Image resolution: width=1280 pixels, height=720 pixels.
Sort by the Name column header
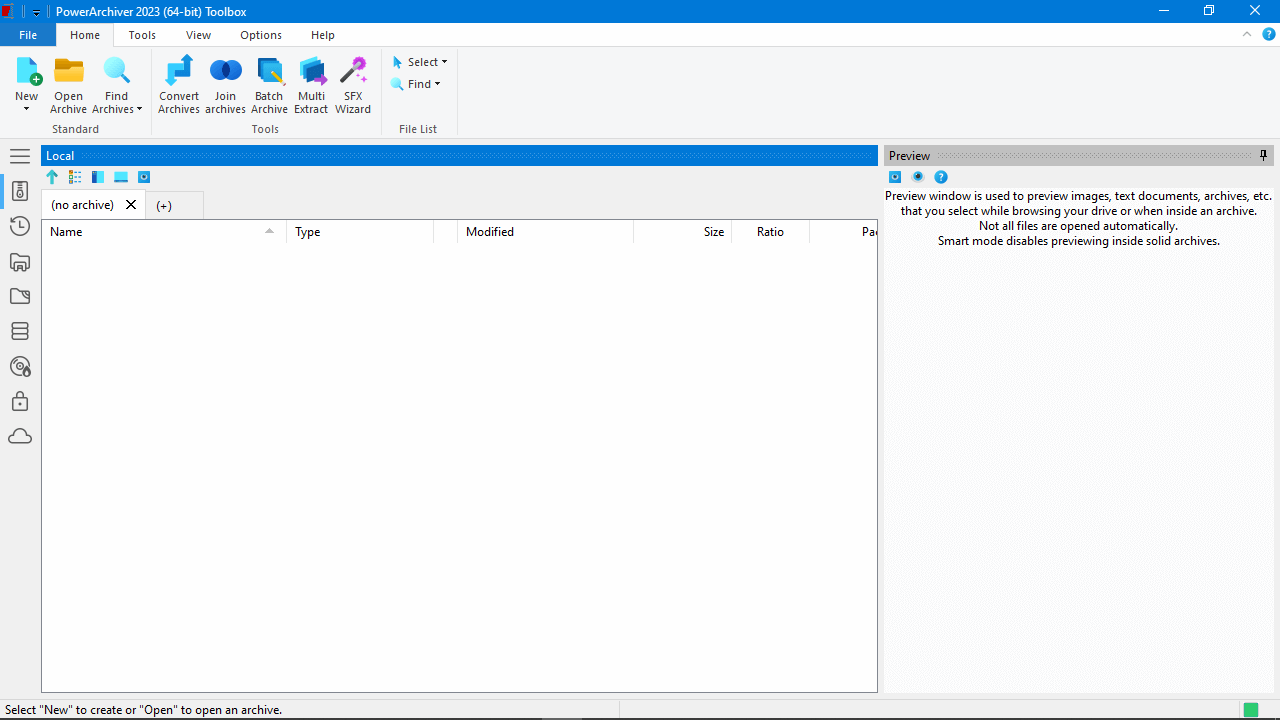[164, 232]
